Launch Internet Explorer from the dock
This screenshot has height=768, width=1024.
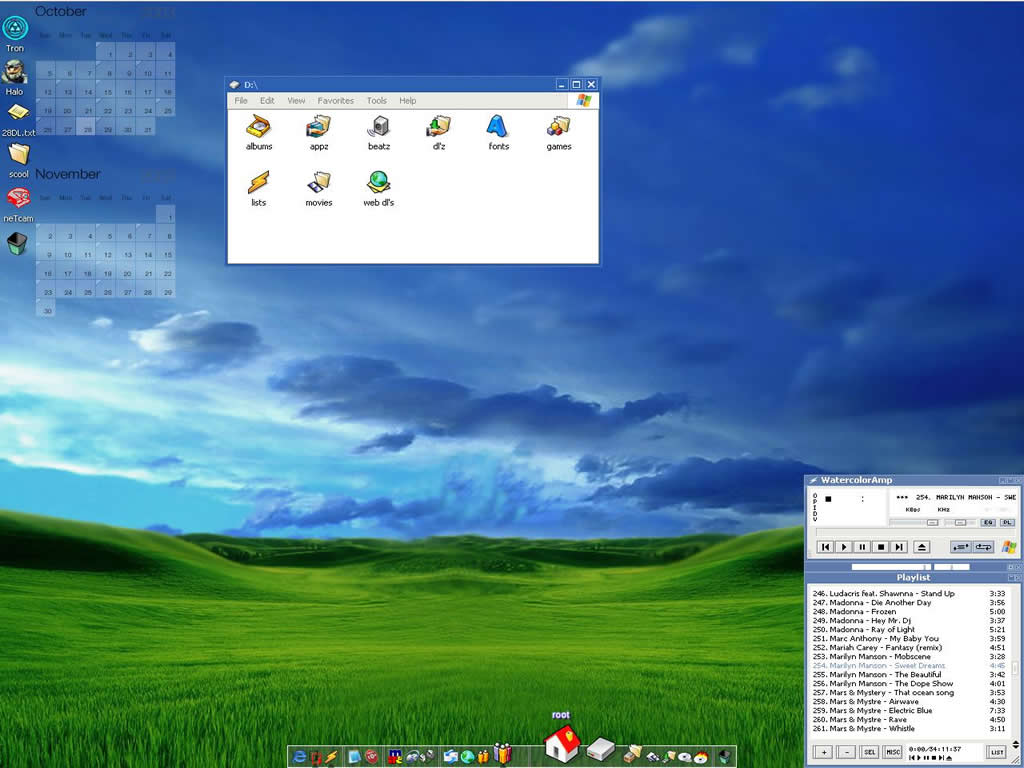pos(299,757)
